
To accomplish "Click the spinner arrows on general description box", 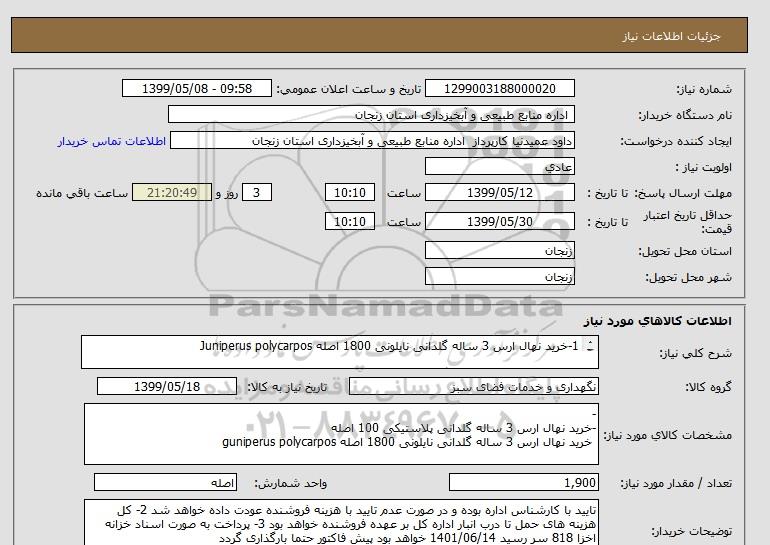I will tap(590, 346).
